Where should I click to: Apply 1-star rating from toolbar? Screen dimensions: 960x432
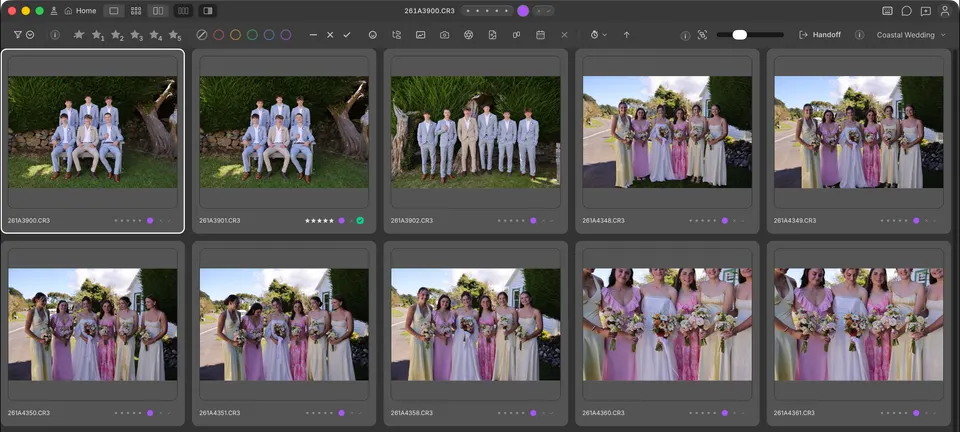97,35
